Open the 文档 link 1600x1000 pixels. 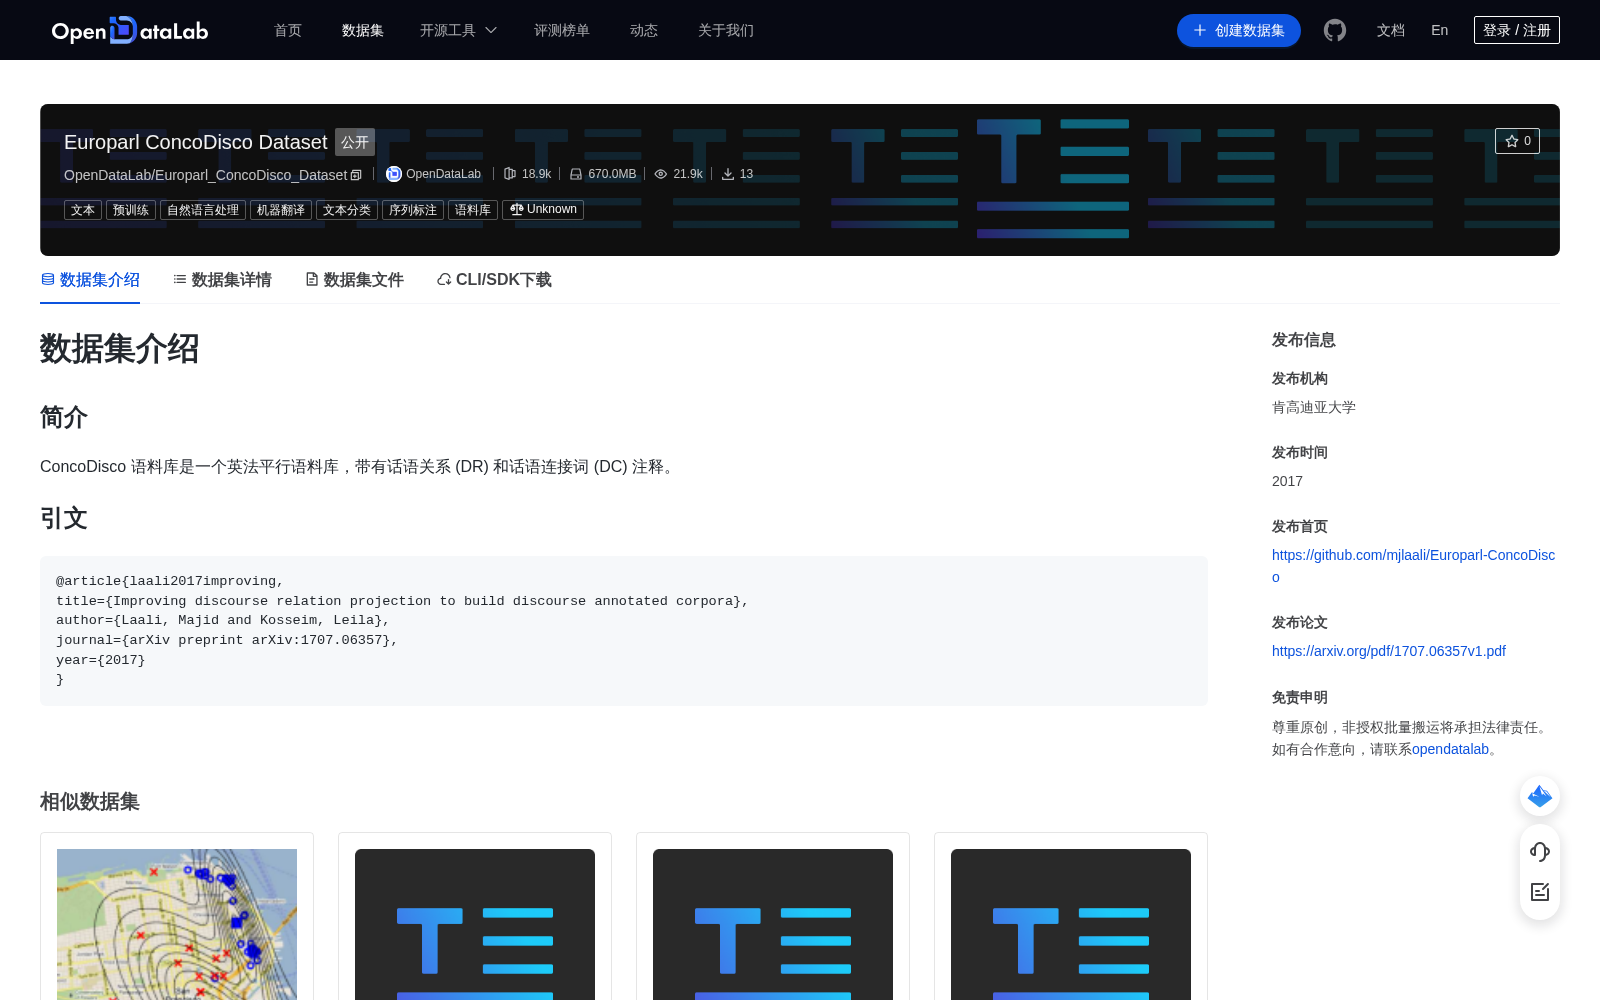(1391, 30)
